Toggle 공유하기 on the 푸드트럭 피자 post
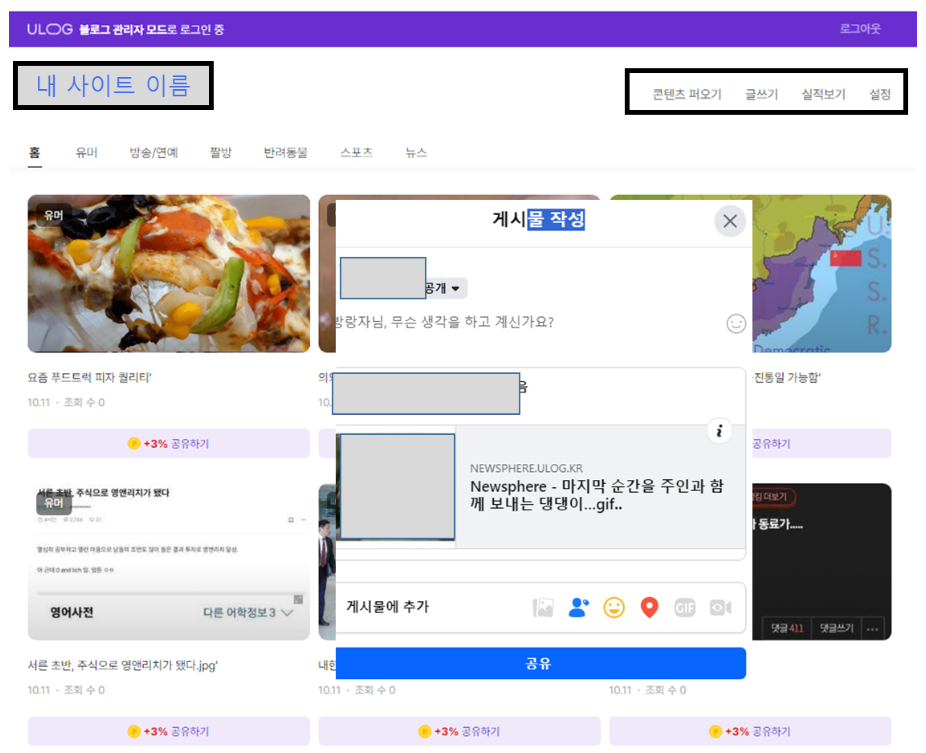The width and height of the screenshot is (926, 753). [x=168, y=443]
